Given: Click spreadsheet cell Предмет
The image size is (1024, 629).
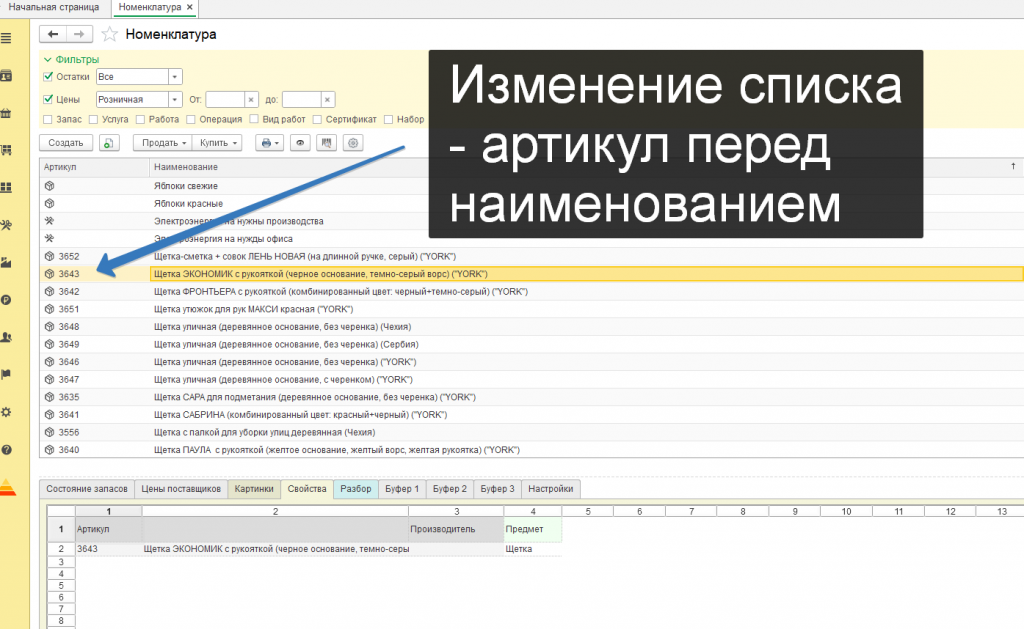Looking at the screenshot, I should 532,529.
